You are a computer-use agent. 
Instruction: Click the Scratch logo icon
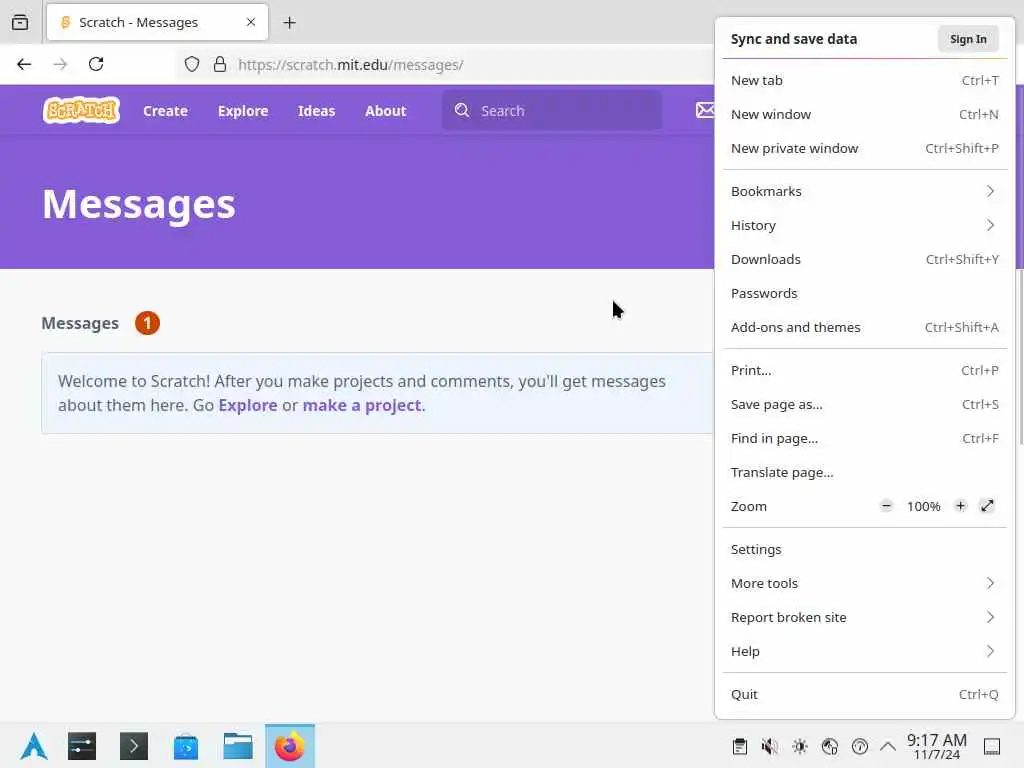pyautogui.click(x=81, y=110)
